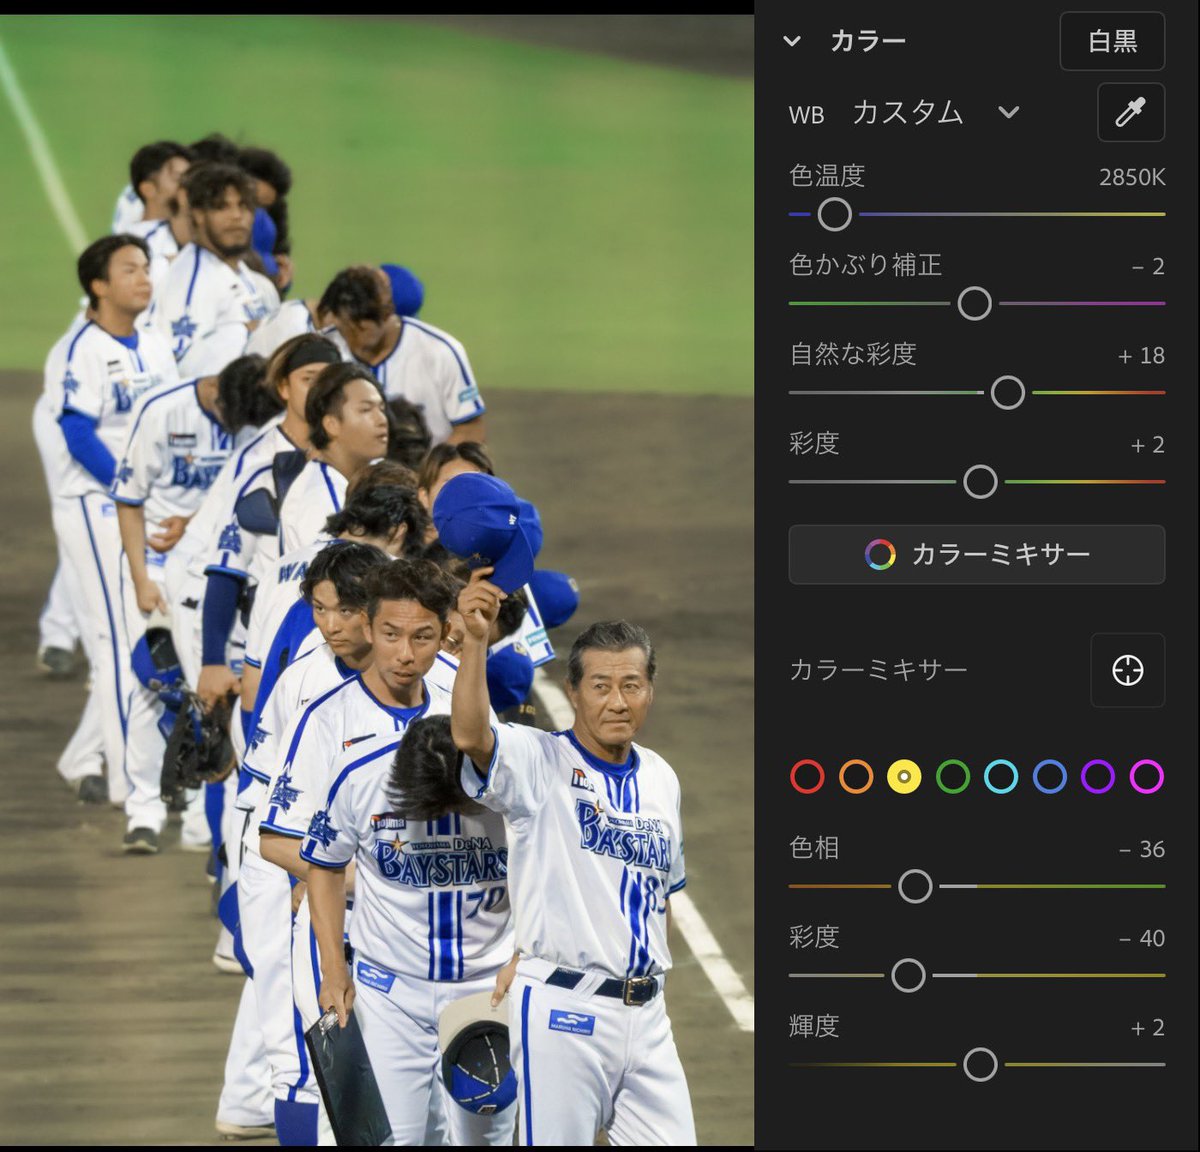The image size is (1200, 1152).
Task: Switch photo to 白黒 mode
Action: point(1112,41)
